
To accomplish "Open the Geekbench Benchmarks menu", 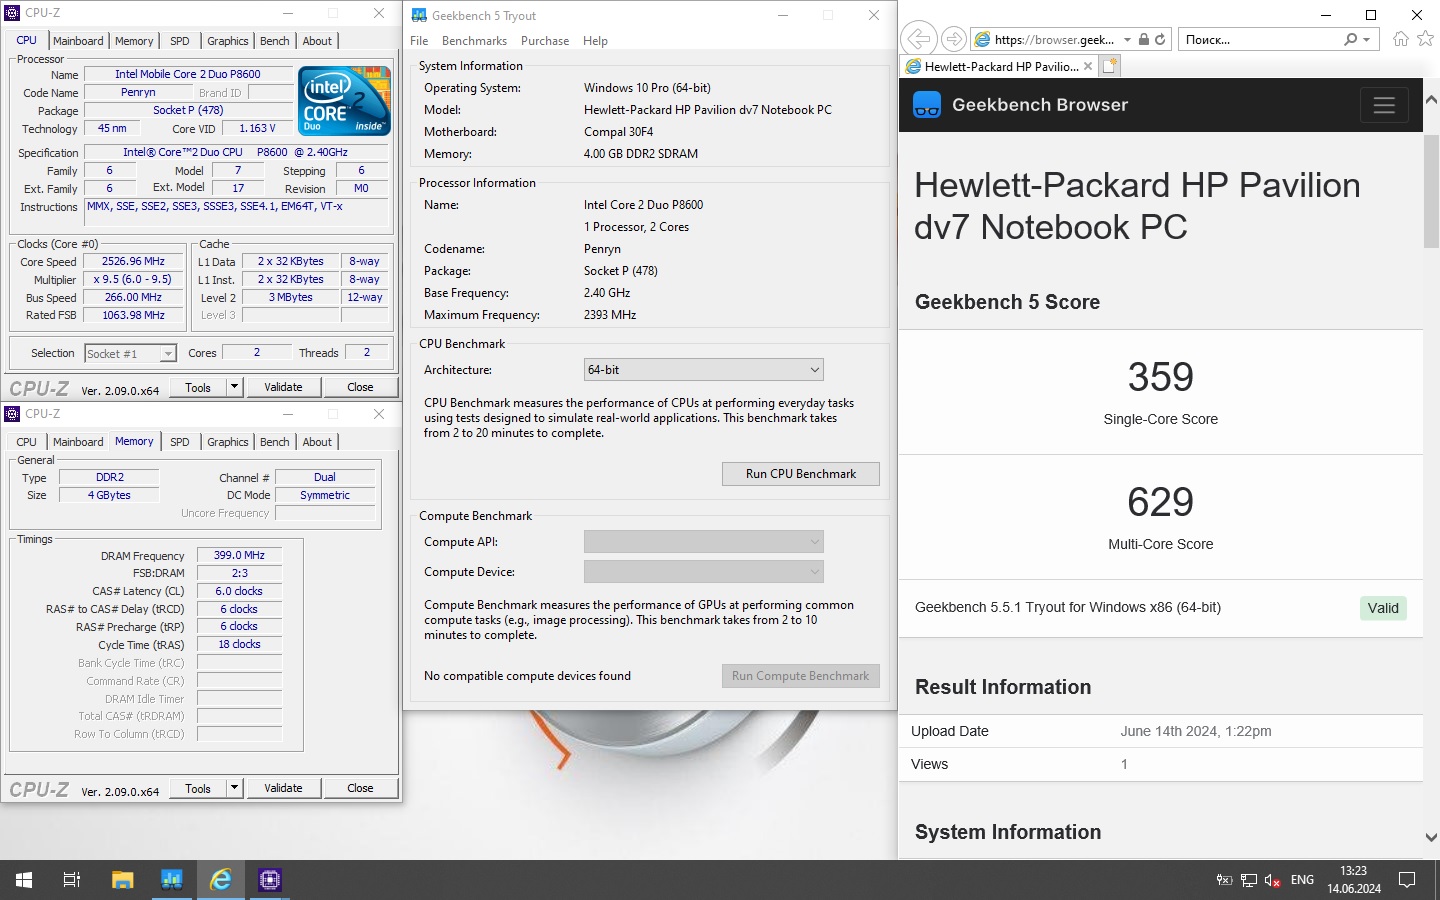I will click(474, 41).
